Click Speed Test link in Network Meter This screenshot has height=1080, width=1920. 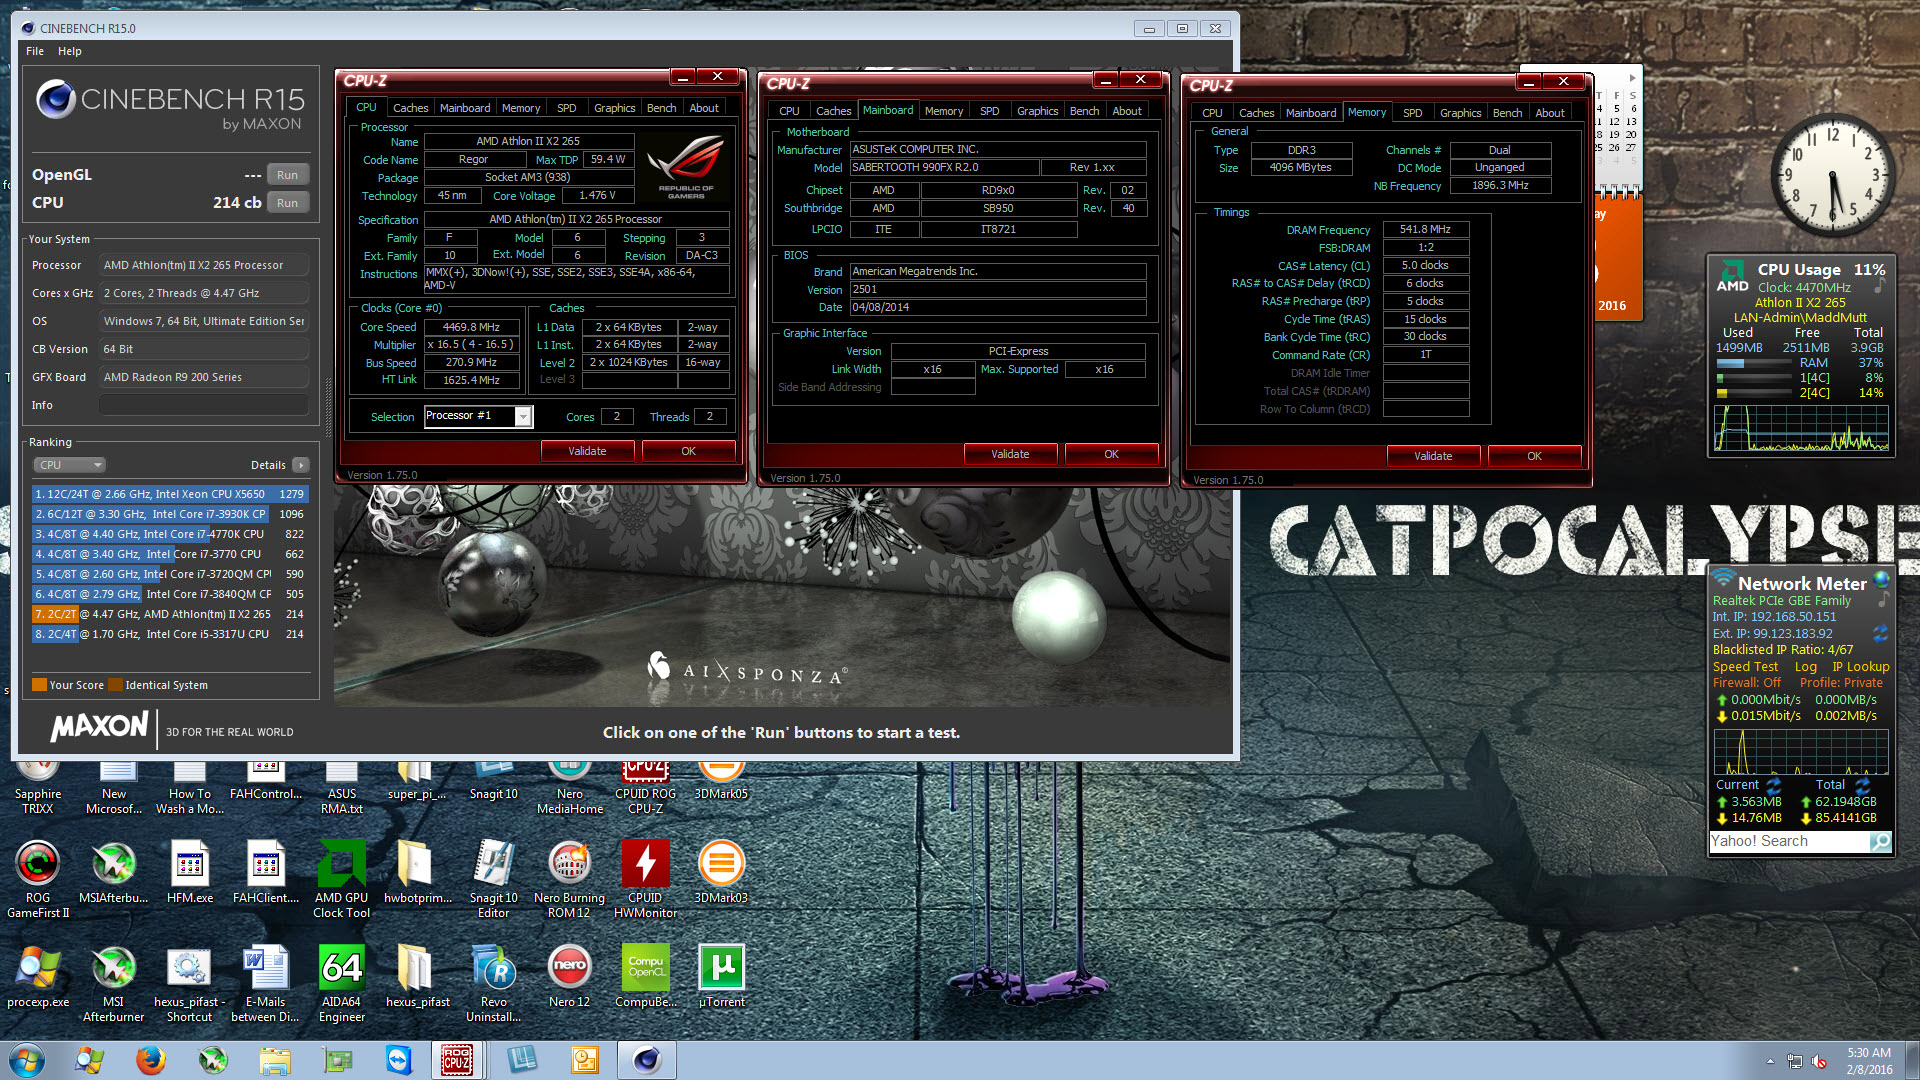1745,667
